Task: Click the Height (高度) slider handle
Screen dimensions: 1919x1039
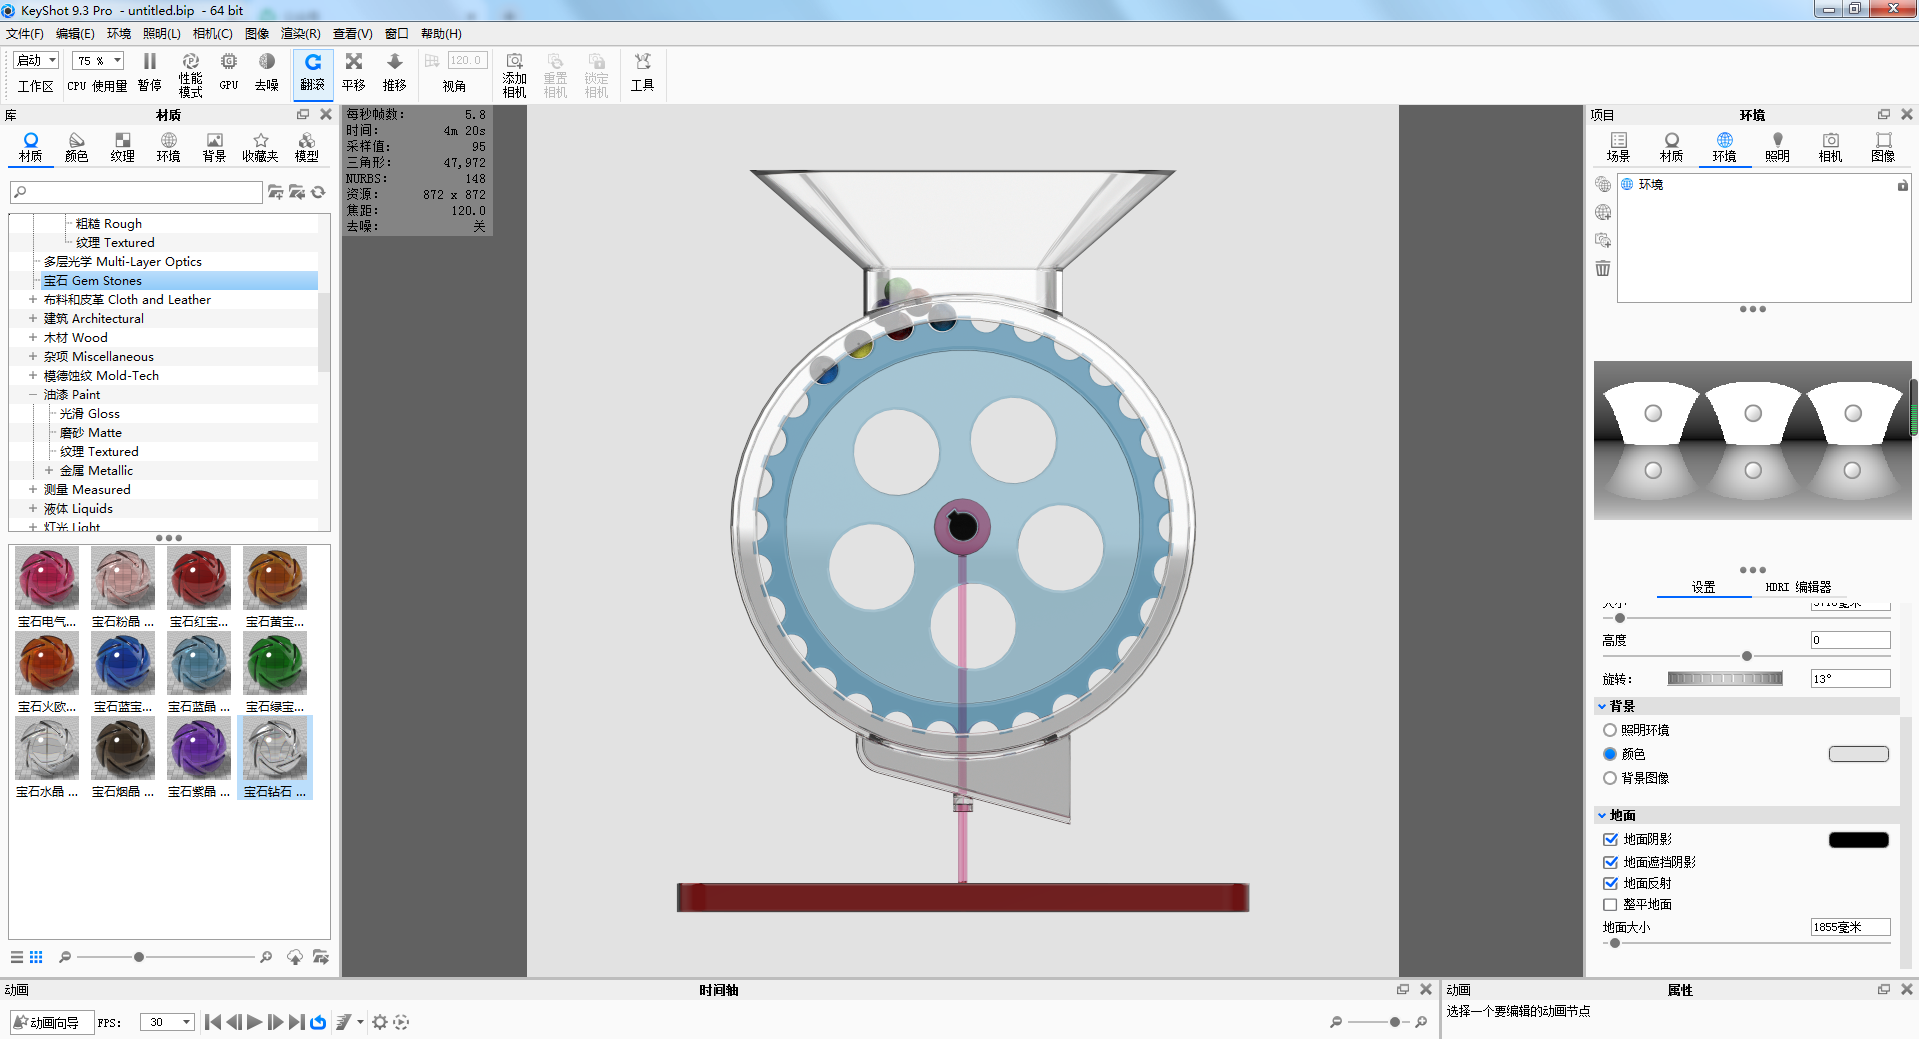Action: click(1747, 656)
